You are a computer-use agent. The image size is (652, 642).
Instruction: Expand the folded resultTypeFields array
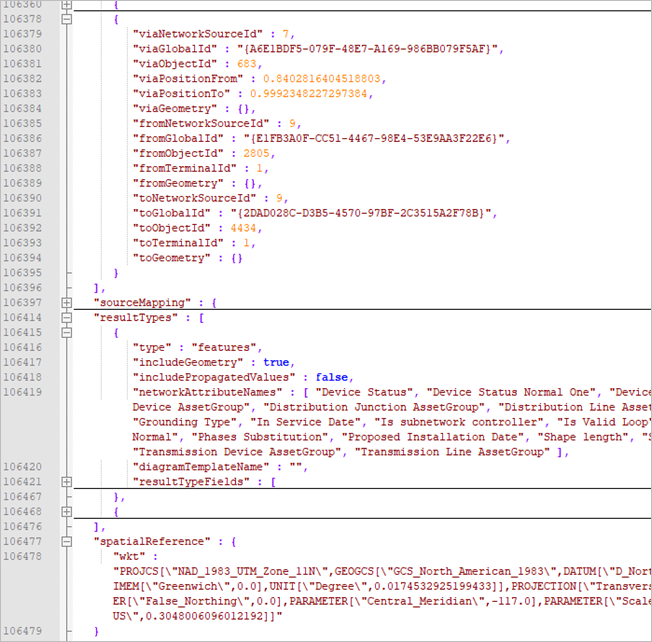coord(67,482)
